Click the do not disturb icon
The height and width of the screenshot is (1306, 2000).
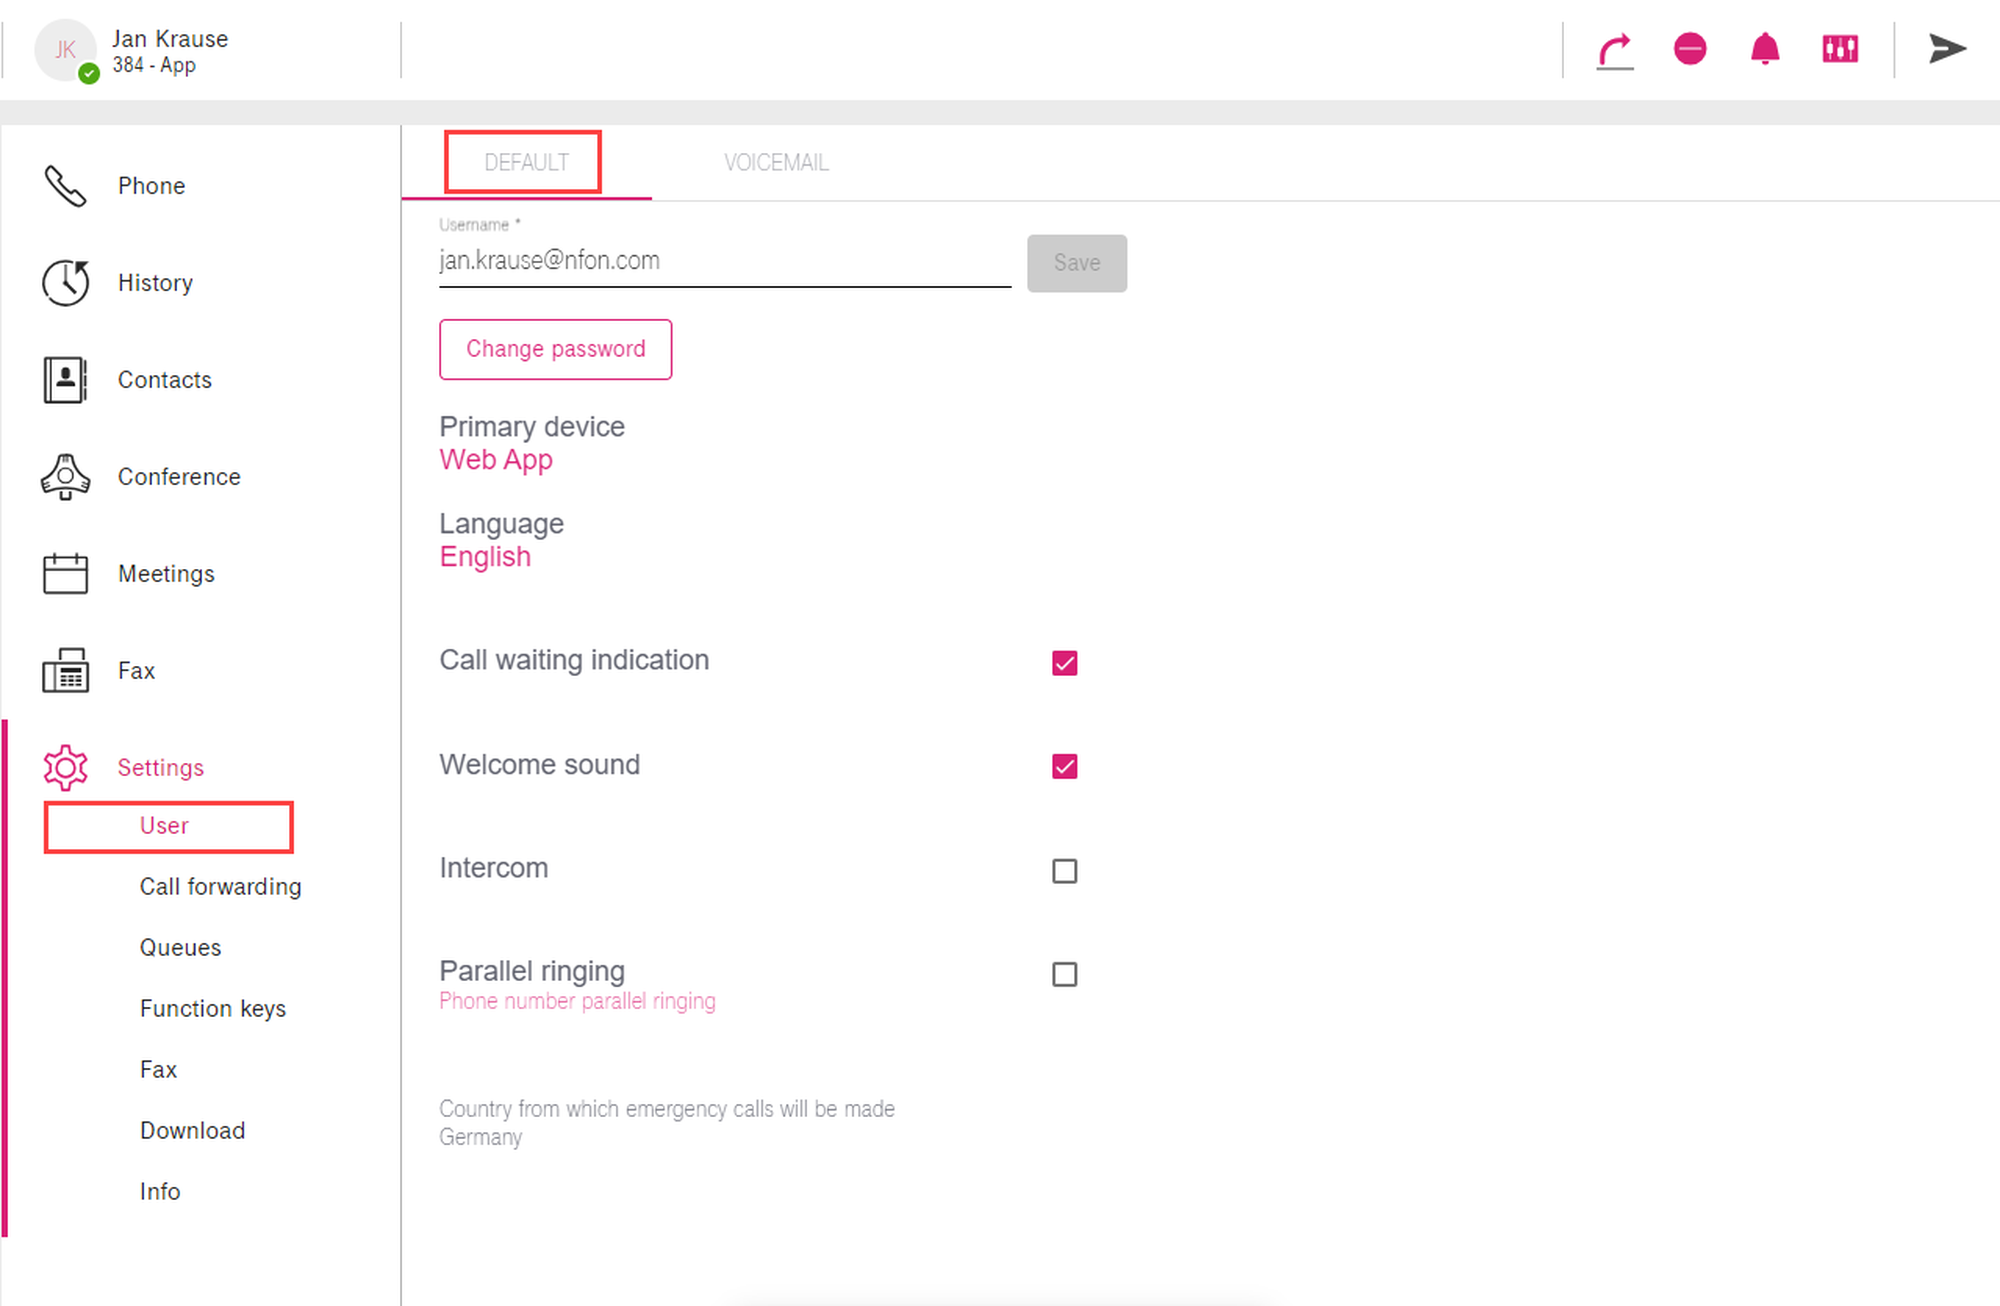[x=1690, y=49]
